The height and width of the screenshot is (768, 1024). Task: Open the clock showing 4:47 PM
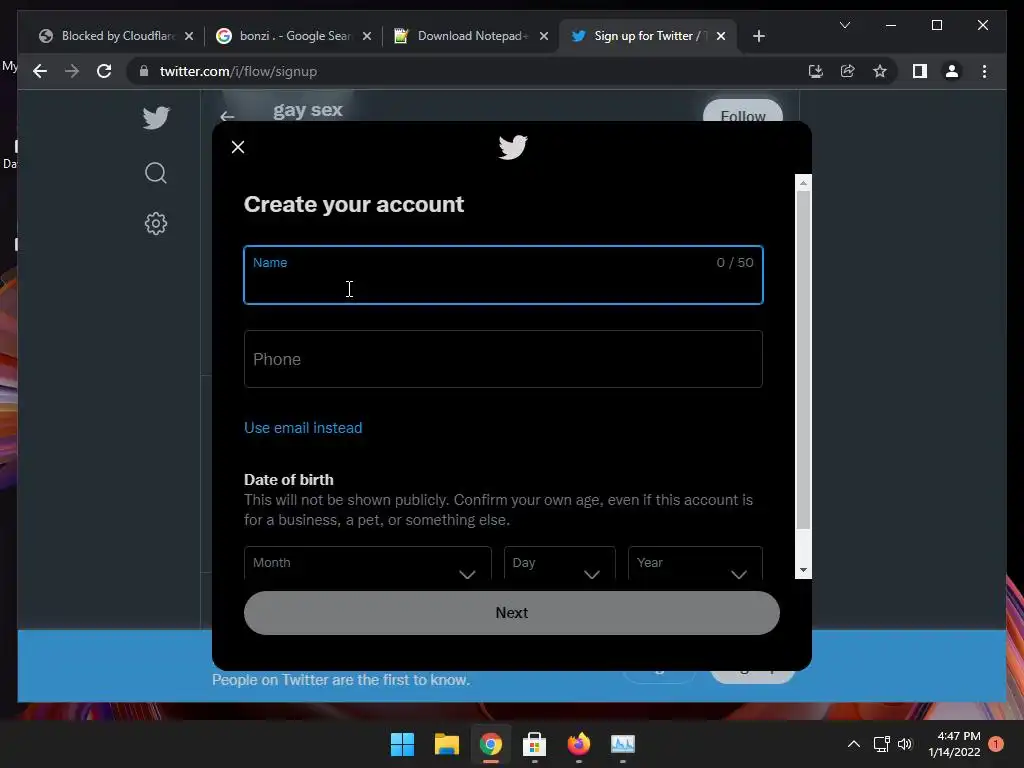[955, 744]
